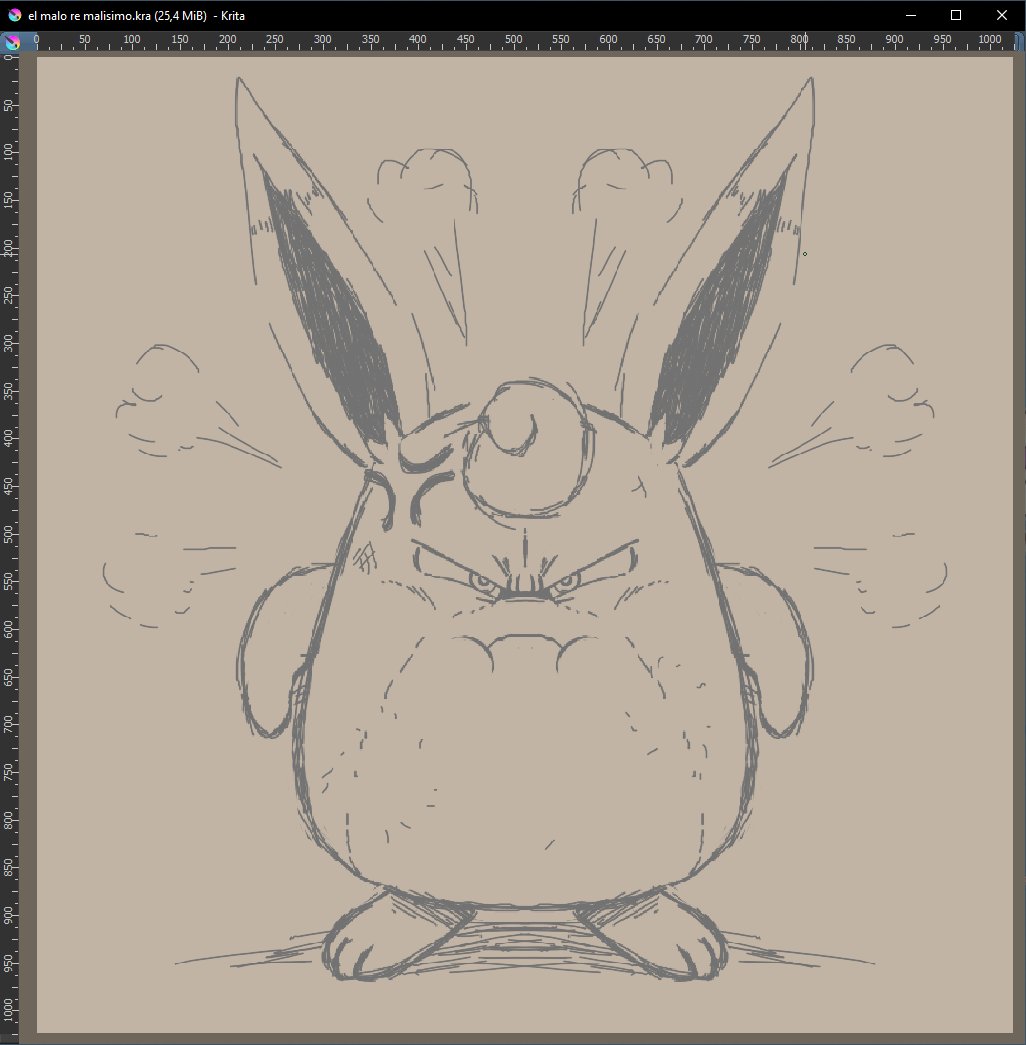Click the ruler corner Krita icon
Image resolution: width=1026 pixels, height=1045 pixels.
12,43
